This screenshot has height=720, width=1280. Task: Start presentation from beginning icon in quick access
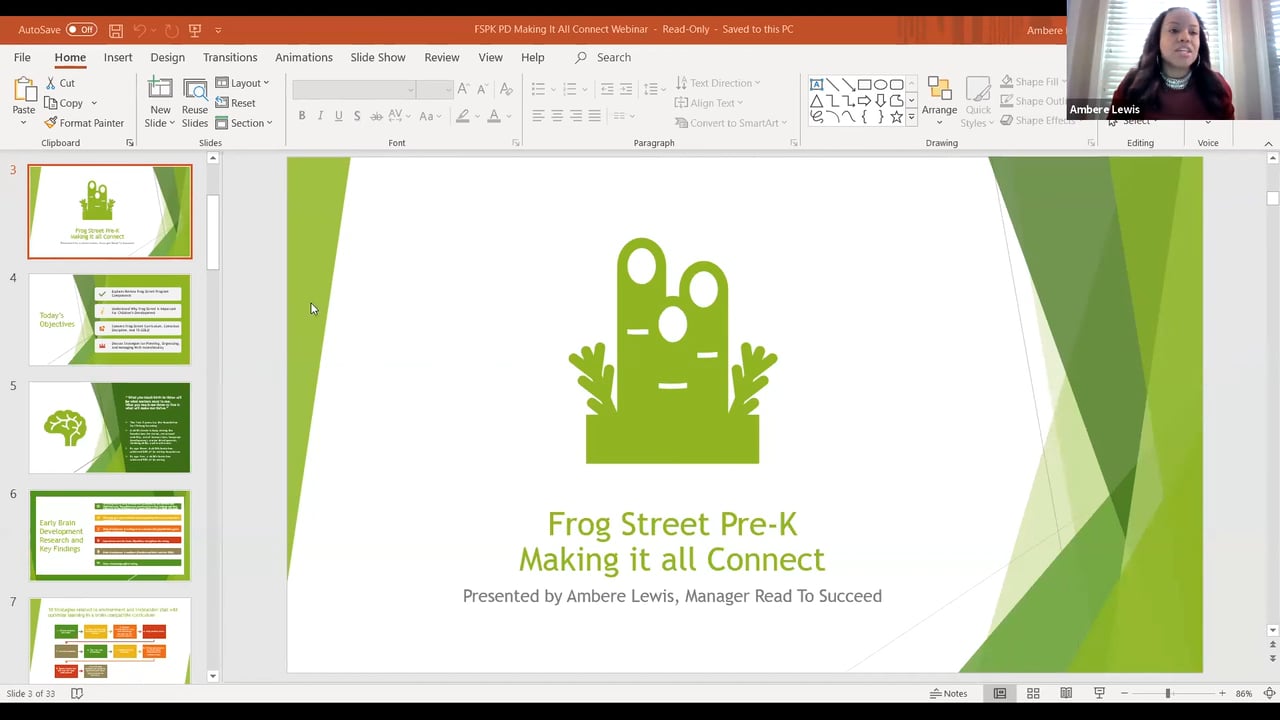pos(194,30)
